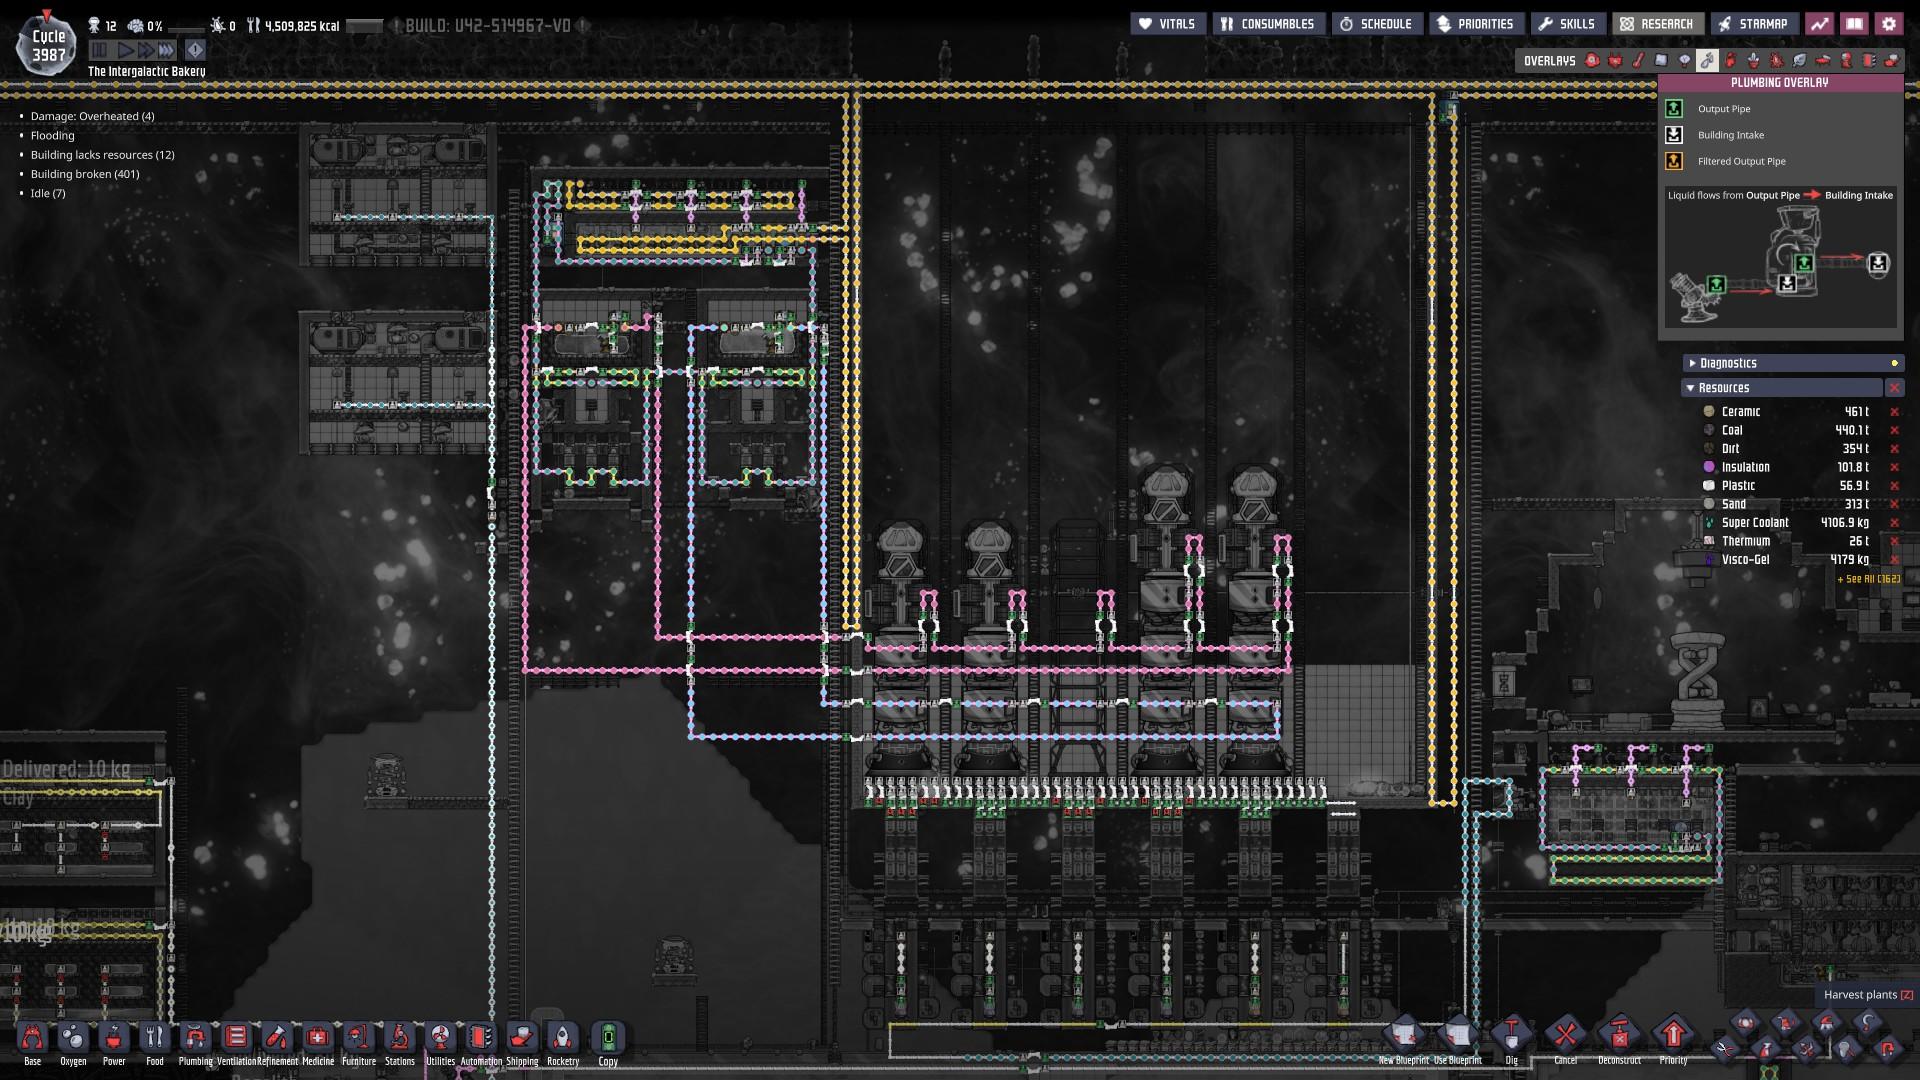The height and width of the screenshot is (1080, 1920).
Task: Click the red alert toggle button
Action: click(x=195, y=49)
